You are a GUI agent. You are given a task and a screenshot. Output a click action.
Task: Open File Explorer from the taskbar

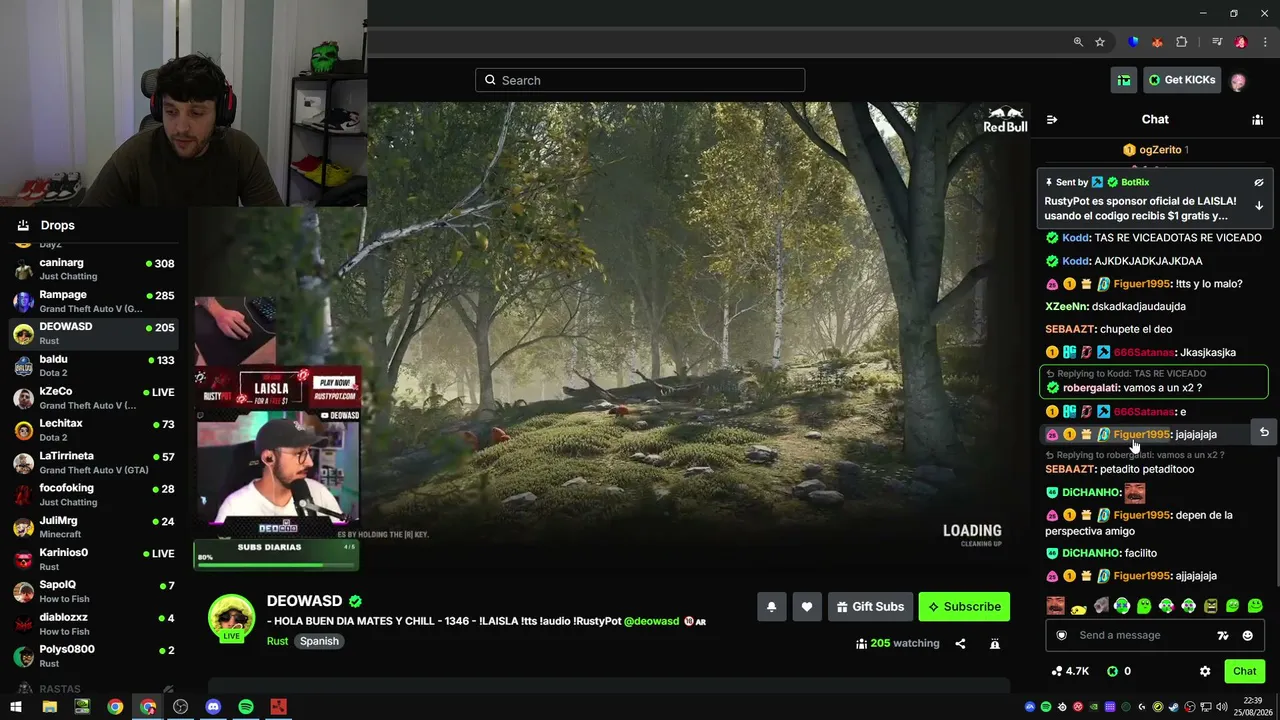[x=49, y=707]
